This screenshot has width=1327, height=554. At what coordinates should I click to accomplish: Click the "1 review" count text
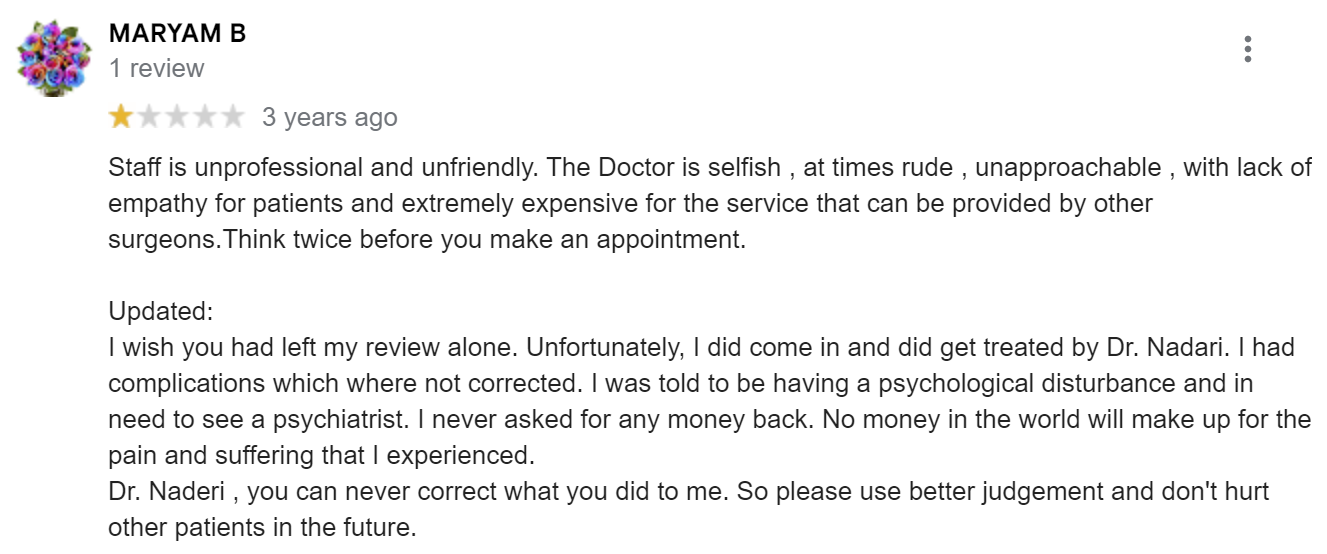[x=156, y=69]
